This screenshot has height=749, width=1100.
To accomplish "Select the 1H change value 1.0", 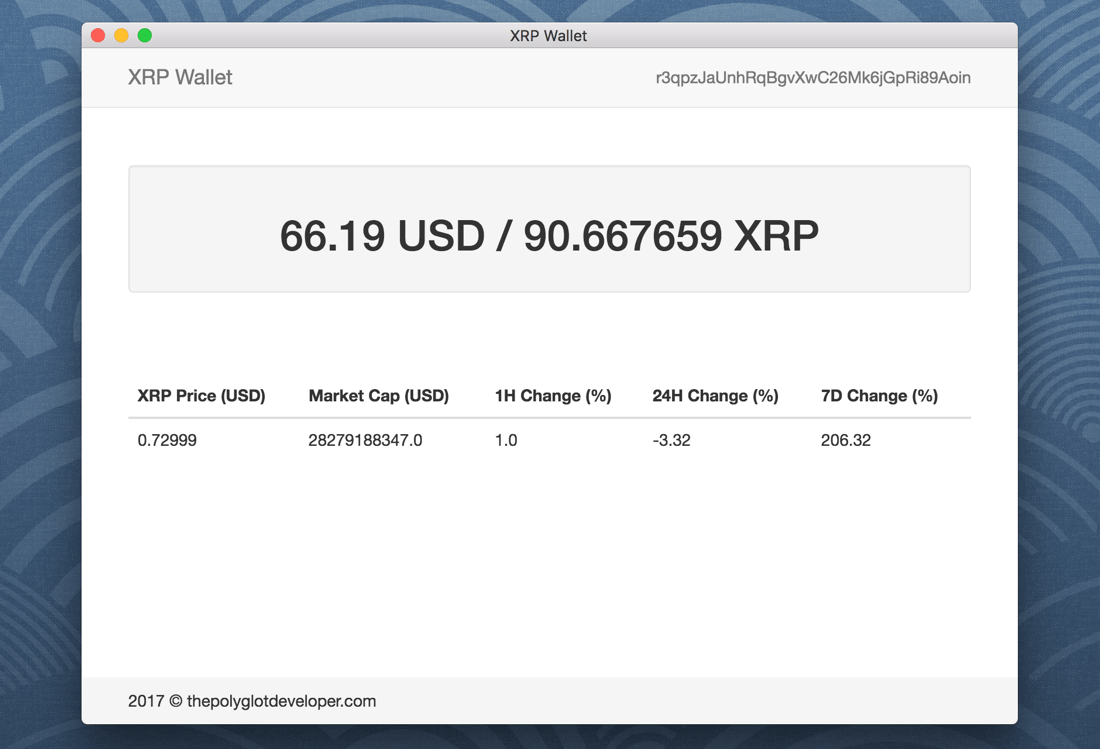I will 505,440.
